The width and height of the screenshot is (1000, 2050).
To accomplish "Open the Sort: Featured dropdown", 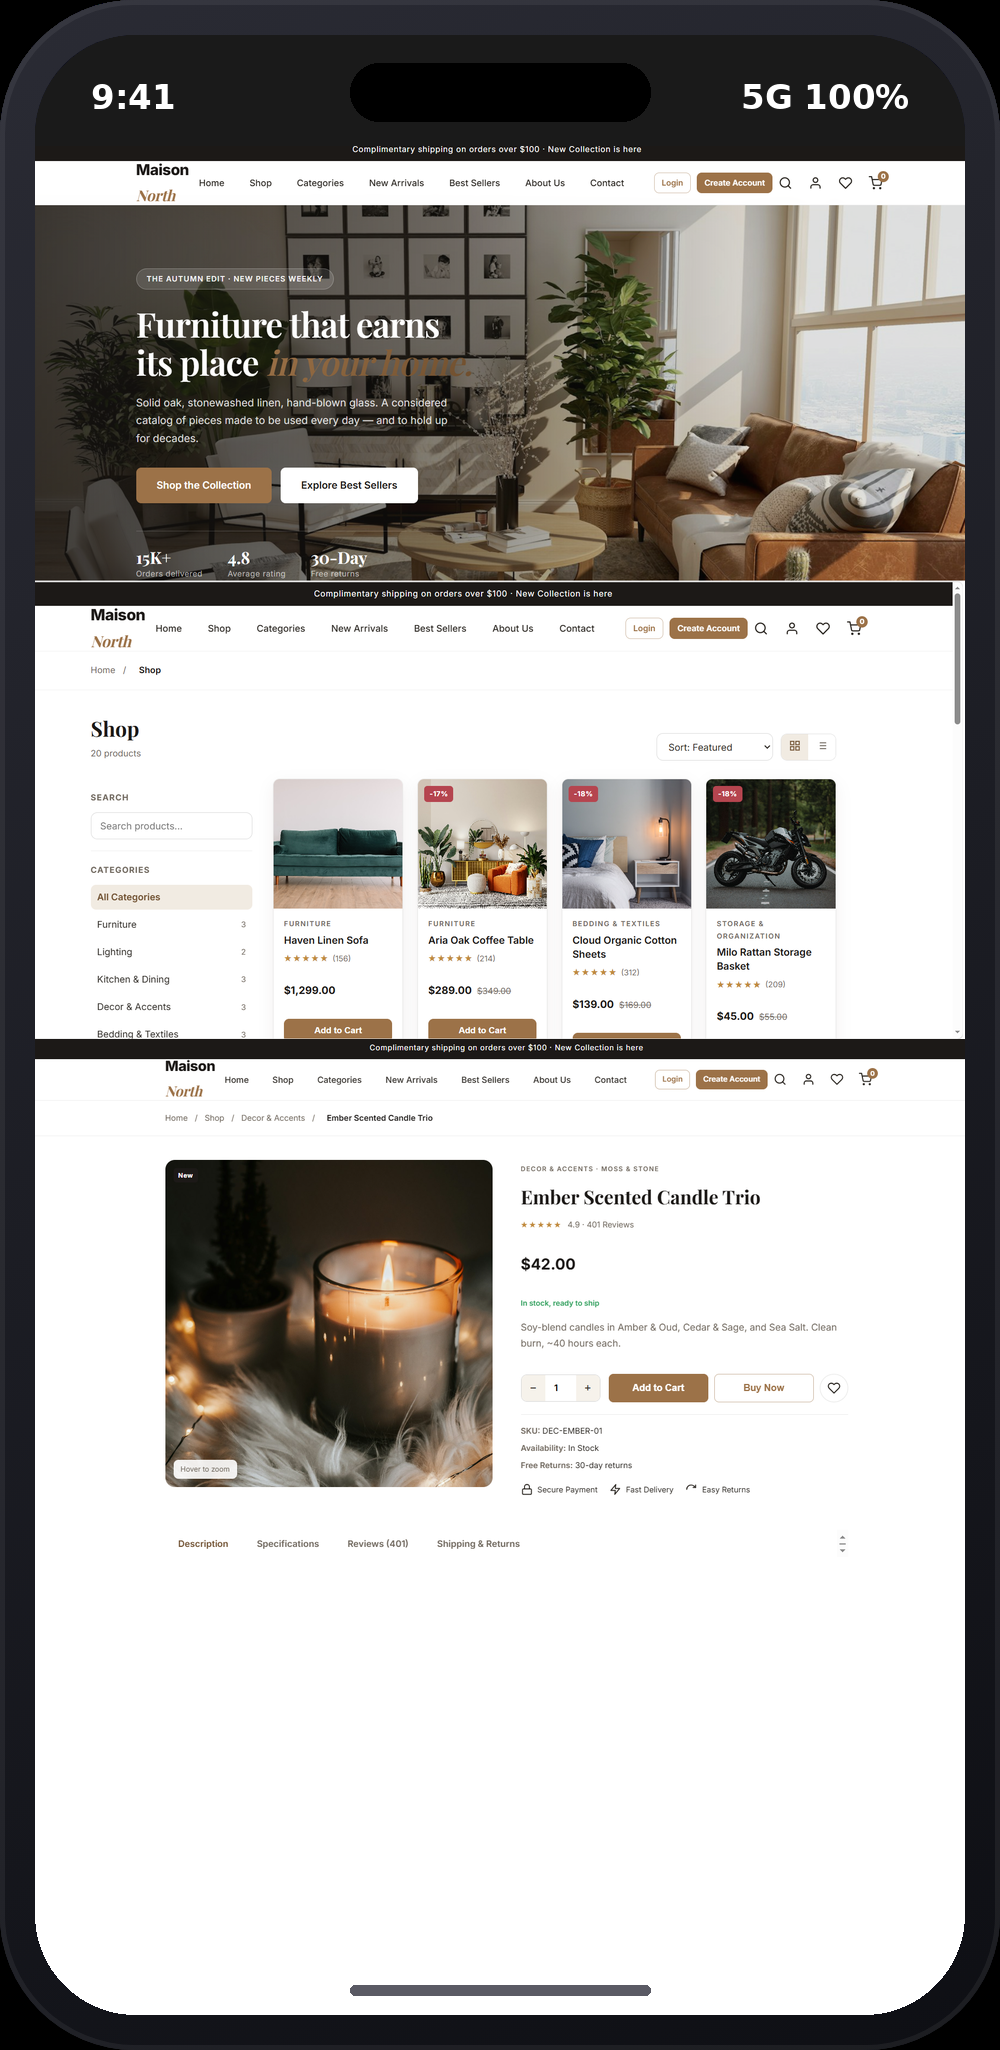I will tap(715, 747).
